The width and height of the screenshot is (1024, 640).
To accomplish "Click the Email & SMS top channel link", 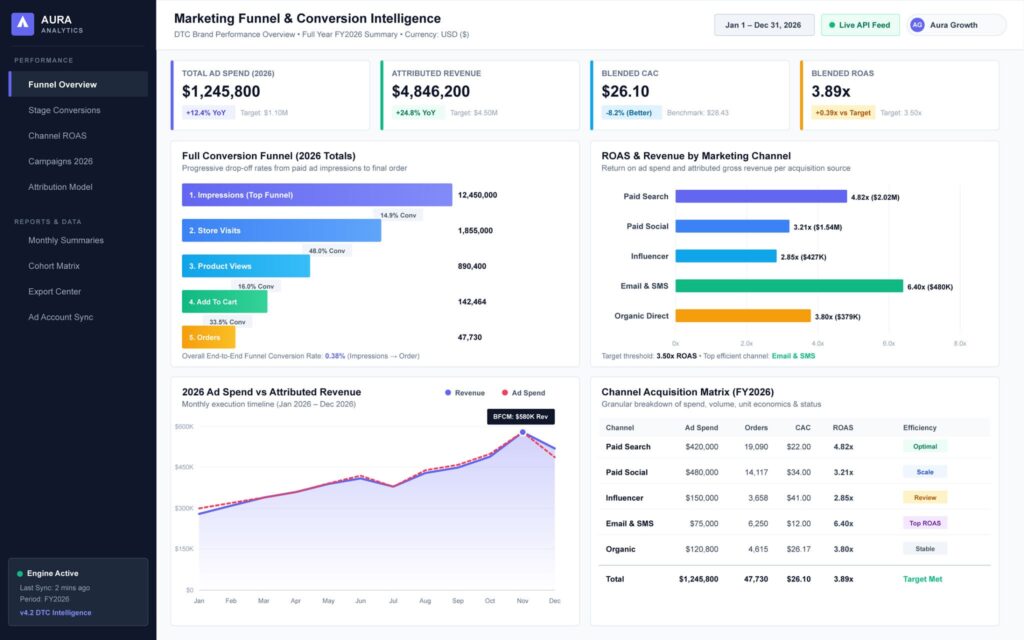I will [x=793, y=356].
